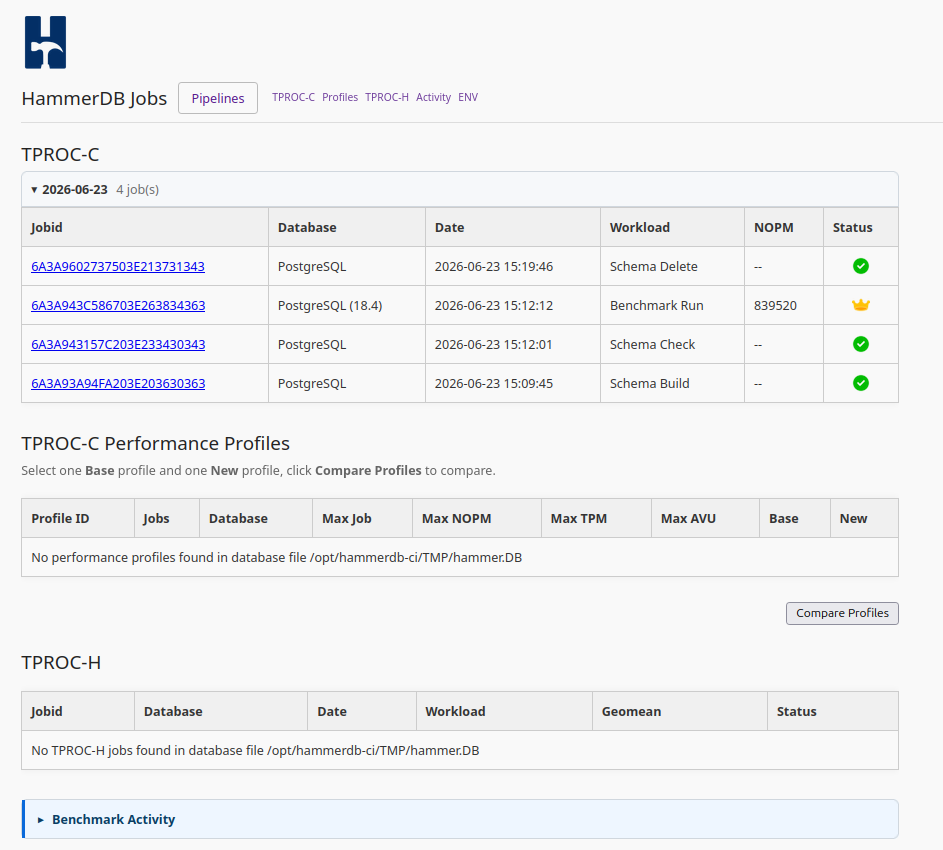Click the TPROC-C Performance Profiles heading

tap(155, 443)
